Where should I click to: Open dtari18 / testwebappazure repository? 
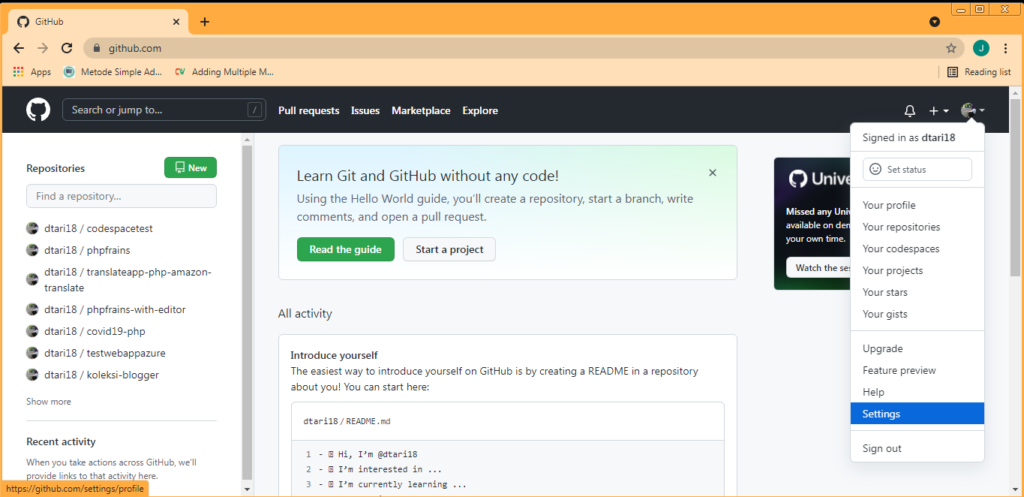pyautogui.click(x=104, y=353)
